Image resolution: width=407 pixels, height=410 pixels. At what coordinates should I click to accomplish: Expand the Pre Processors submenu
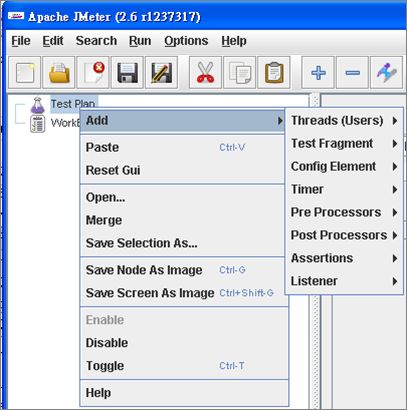coord(344,212)
